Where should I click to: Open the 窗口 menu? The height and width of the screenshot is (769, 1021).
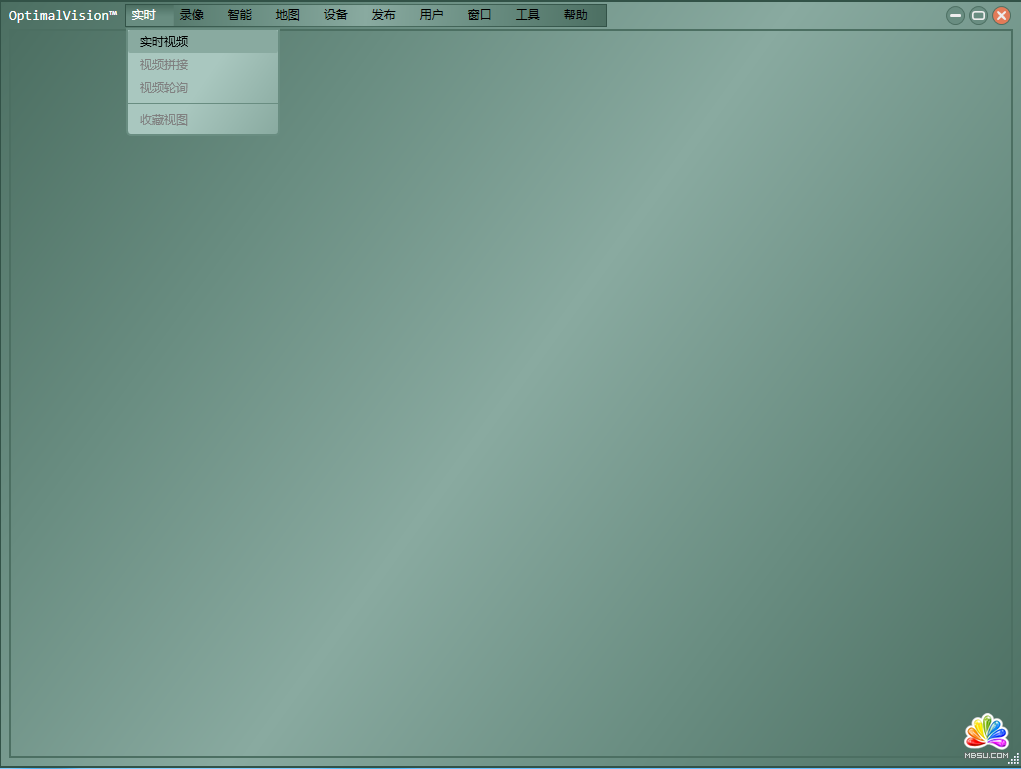(x=480, y=15)
